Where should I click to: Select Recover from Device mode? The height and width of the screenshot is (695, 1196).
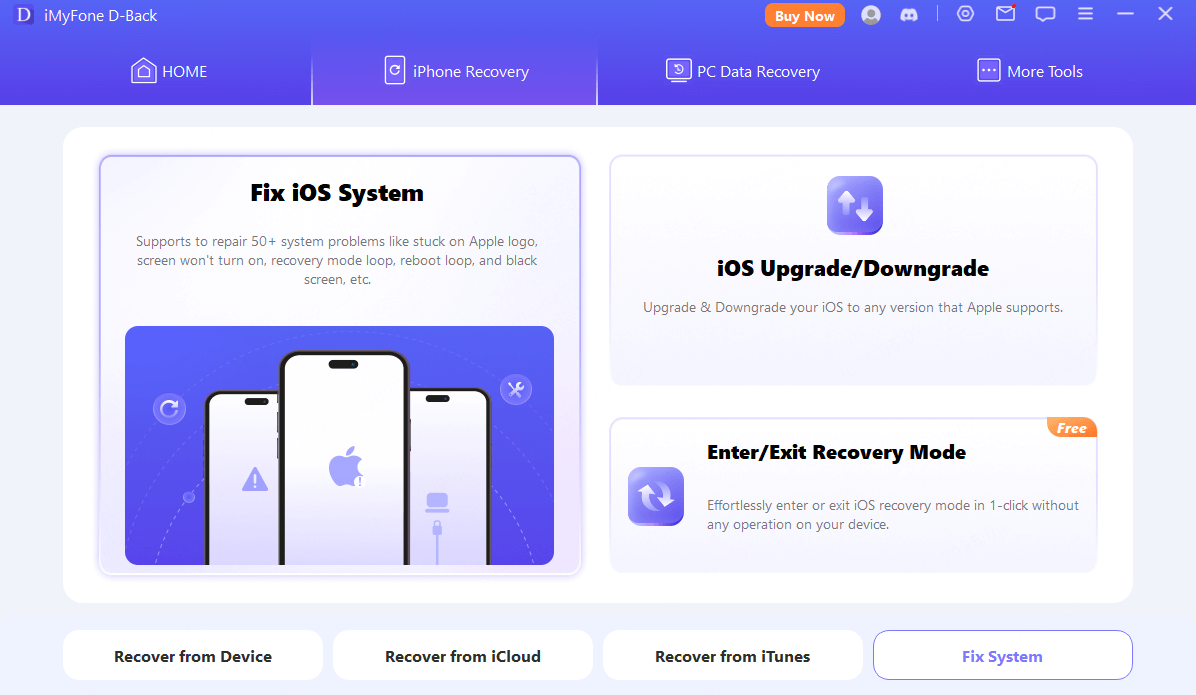point(193,655)
